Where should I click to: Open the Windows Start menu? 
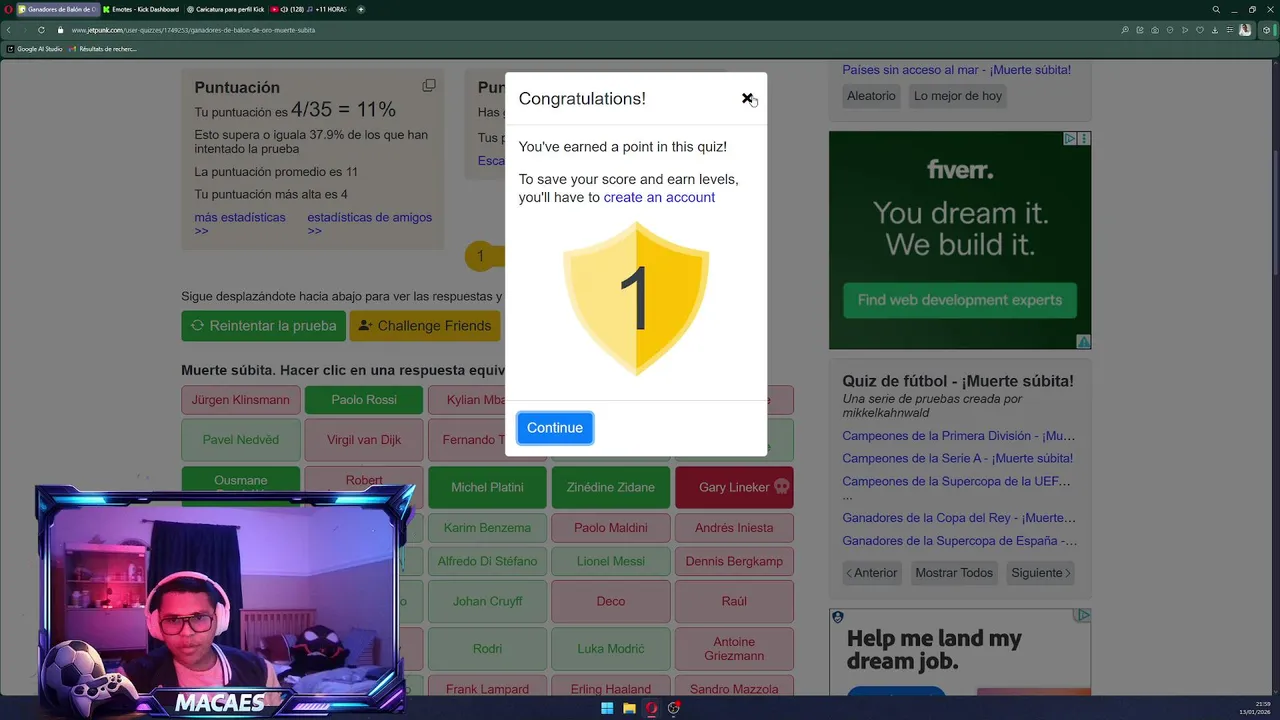[x=607, y=709]
